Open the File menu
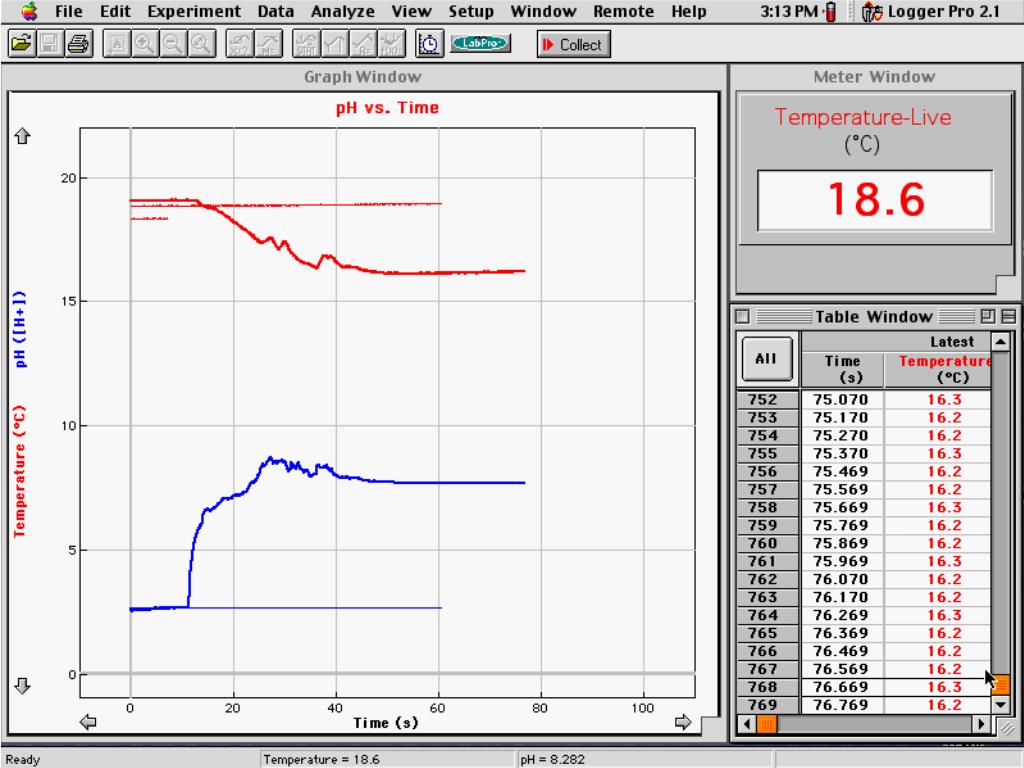The image size is (1024, 768). (x=69, y=11)
